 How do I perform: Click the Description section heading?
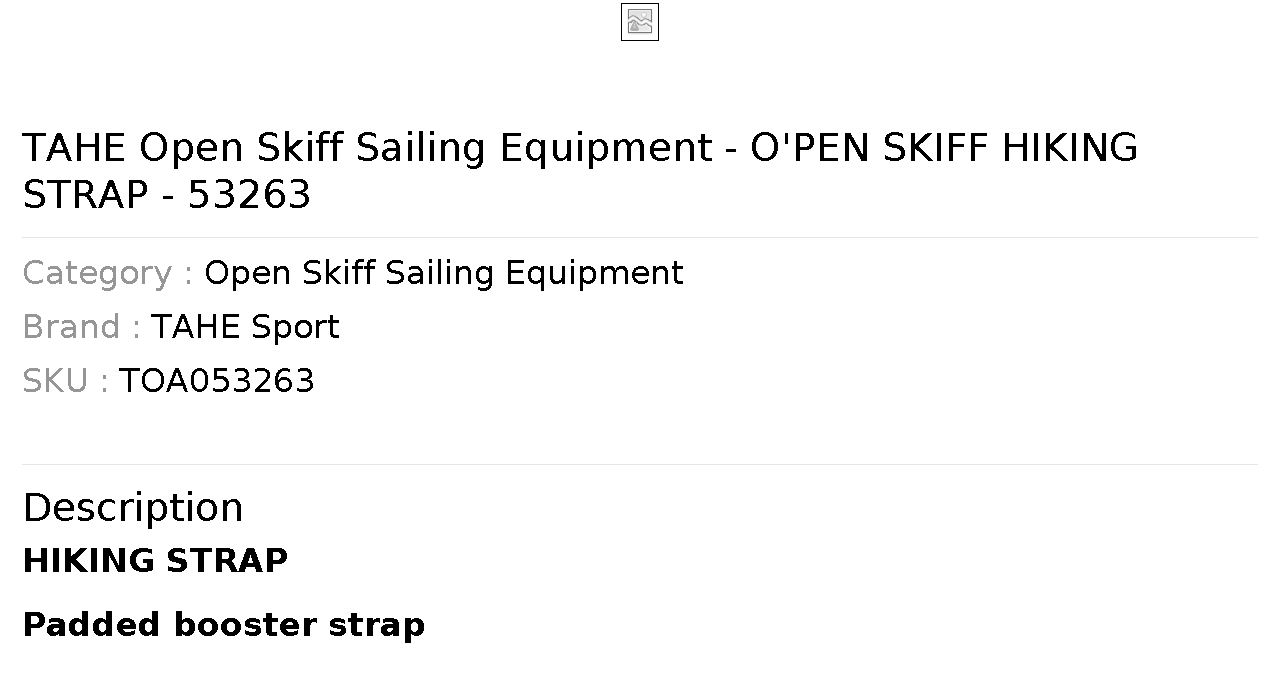pyautogui.click(x=133, y=508)
